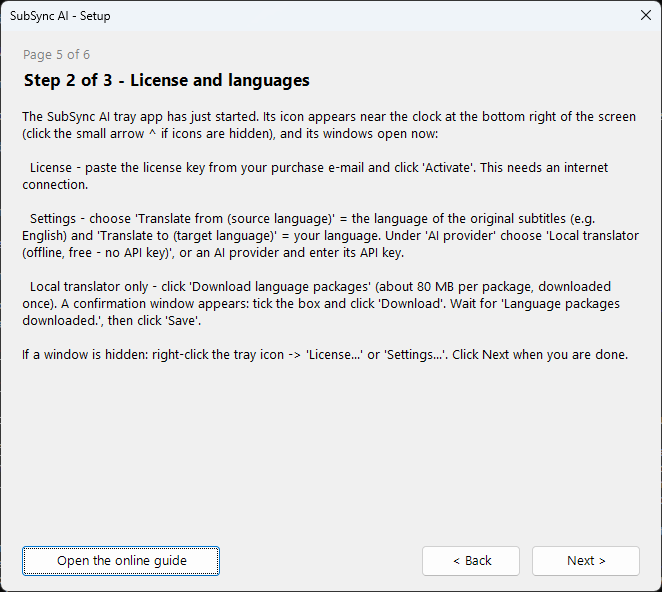This screenshot has height=592, width=662.
Task: Click heading 'Step 2 of 3 - License and languages'
Action: 167,80
